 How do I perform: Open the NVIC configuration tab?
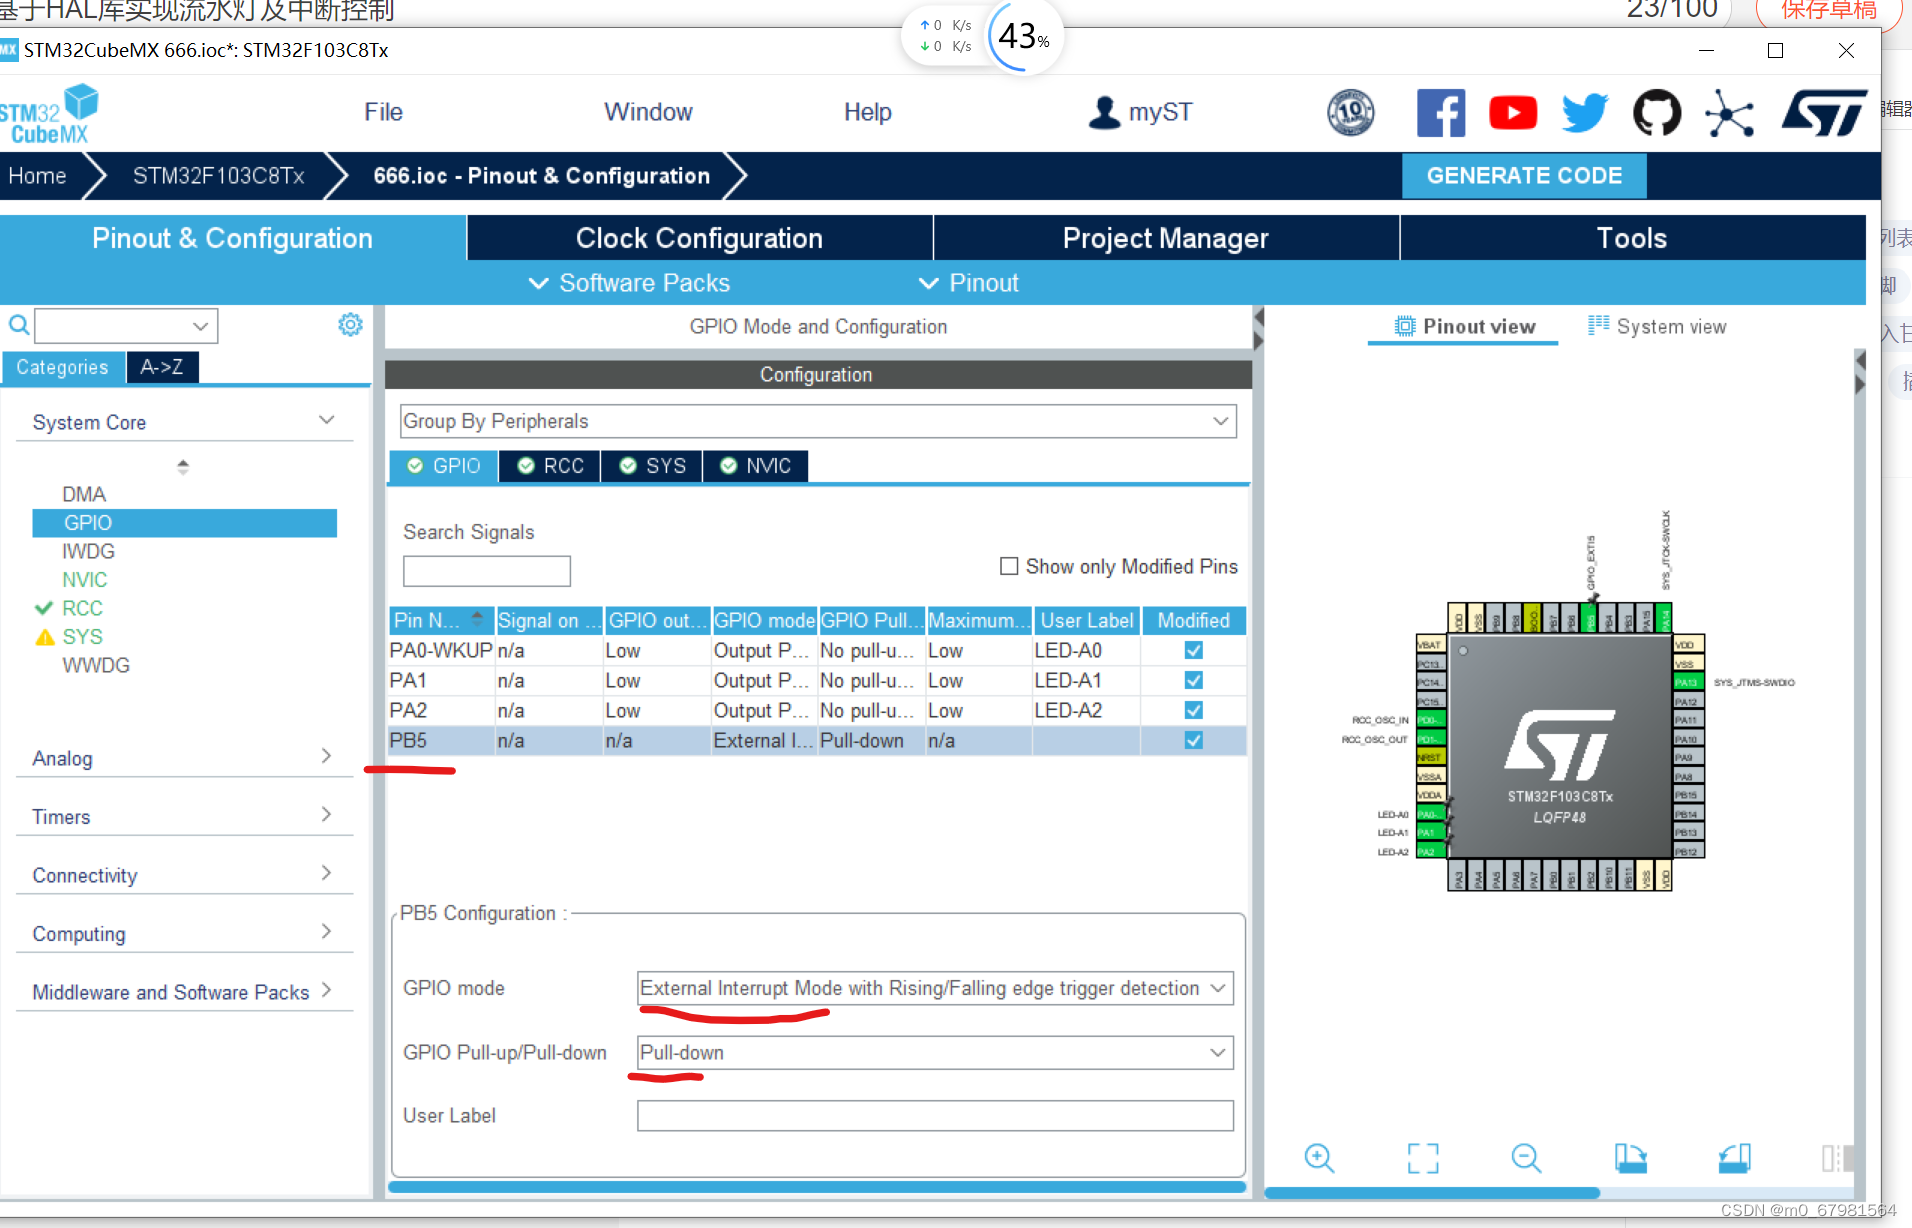pos(755,466)
